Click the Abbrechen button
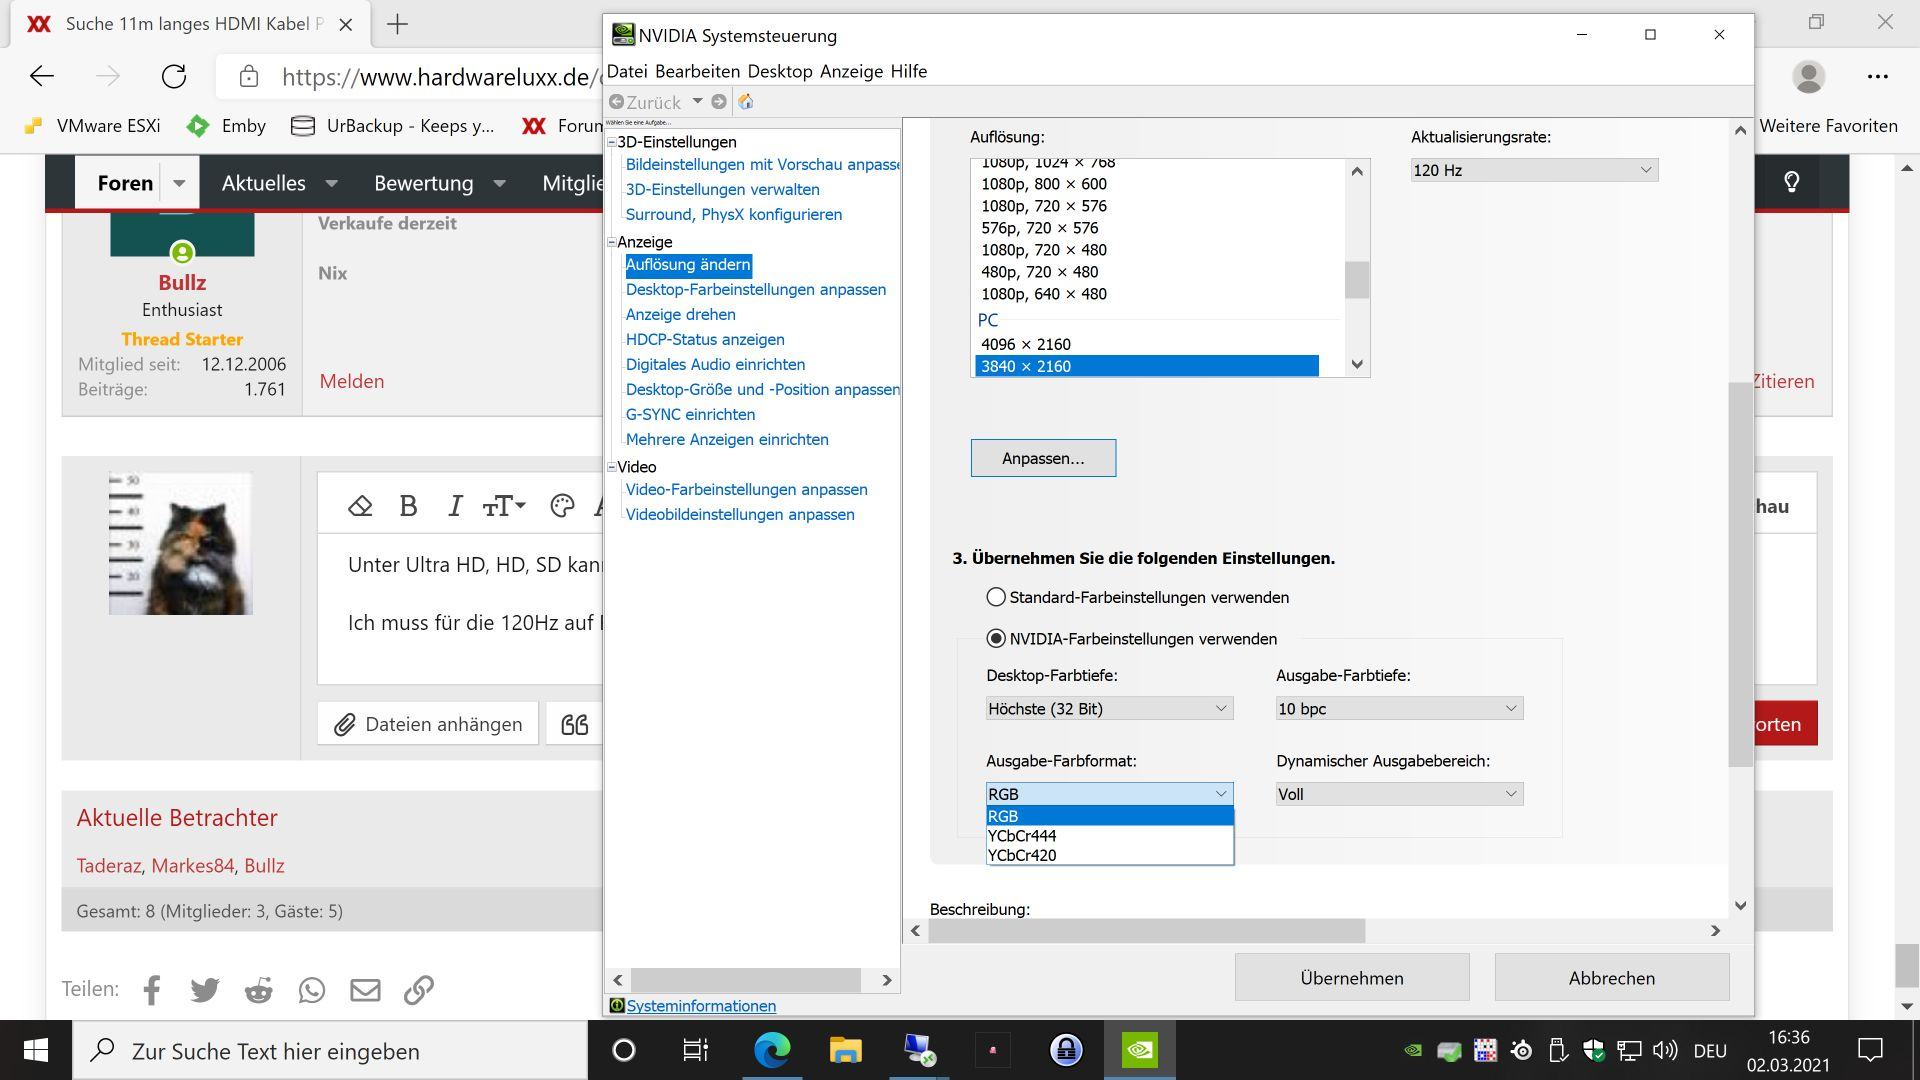 point(1611,978)
